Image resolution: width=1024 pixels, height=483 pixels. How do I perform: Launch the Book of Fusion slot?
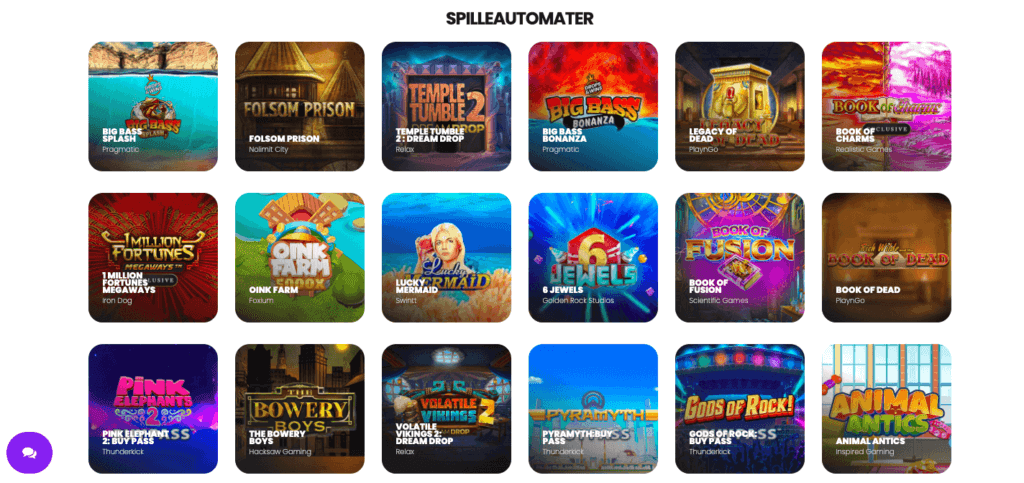(x=740, y=257)
